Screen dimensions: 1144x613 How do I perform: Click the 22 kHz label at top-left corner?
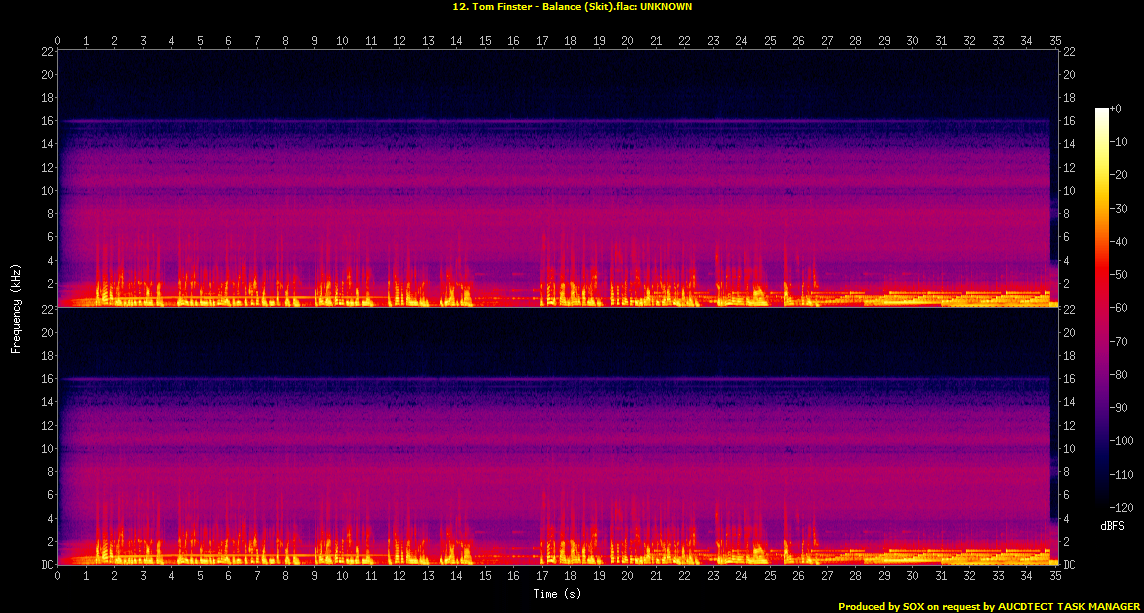[x=47, y=52]
